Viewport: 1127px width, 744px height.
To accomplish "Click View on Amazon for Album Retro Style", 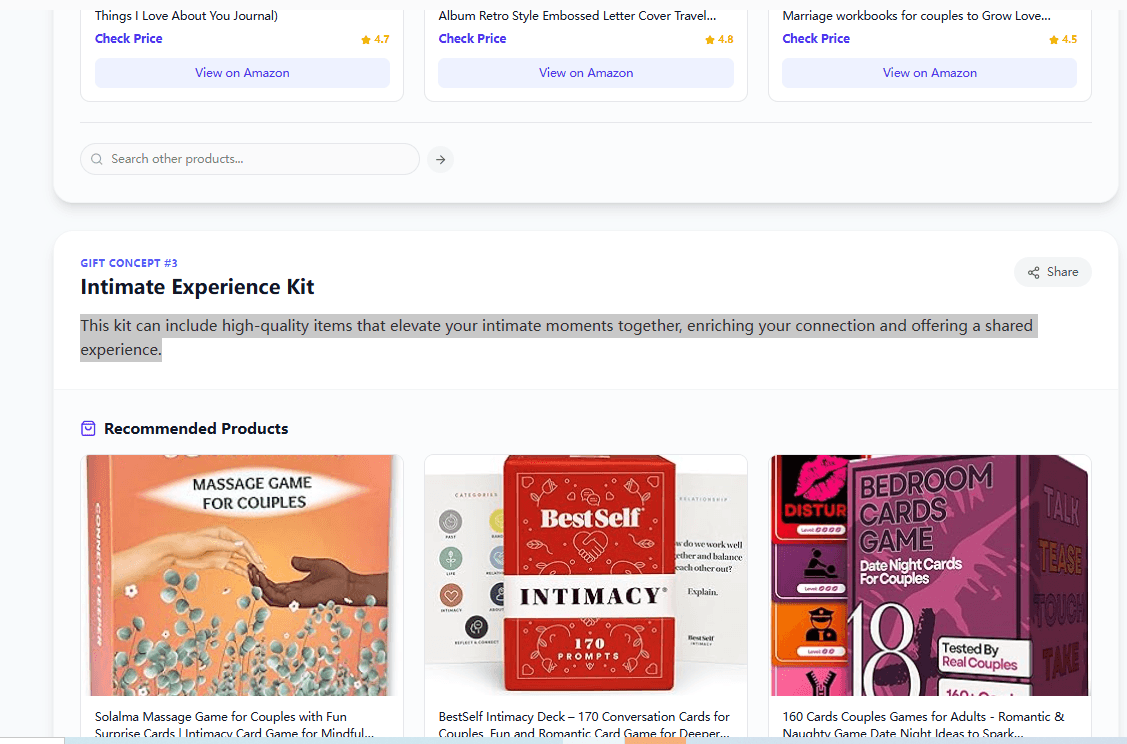I will pyautogui.click(x=585, y=72).
